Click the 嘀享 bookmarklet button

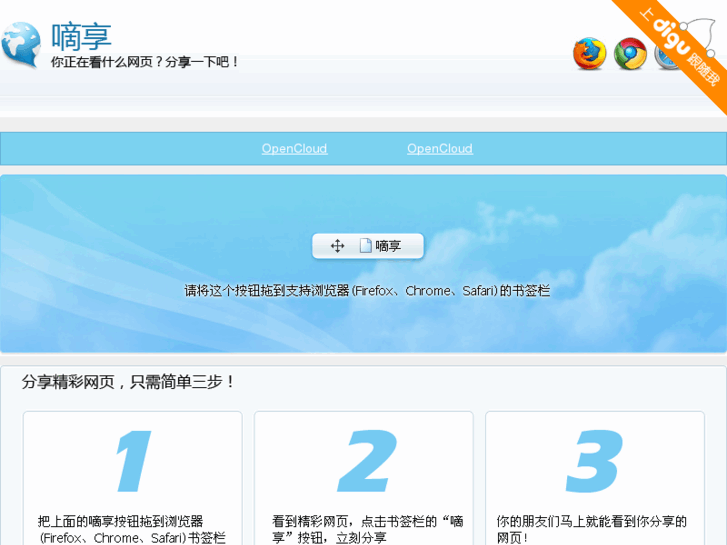pos(368,246)
